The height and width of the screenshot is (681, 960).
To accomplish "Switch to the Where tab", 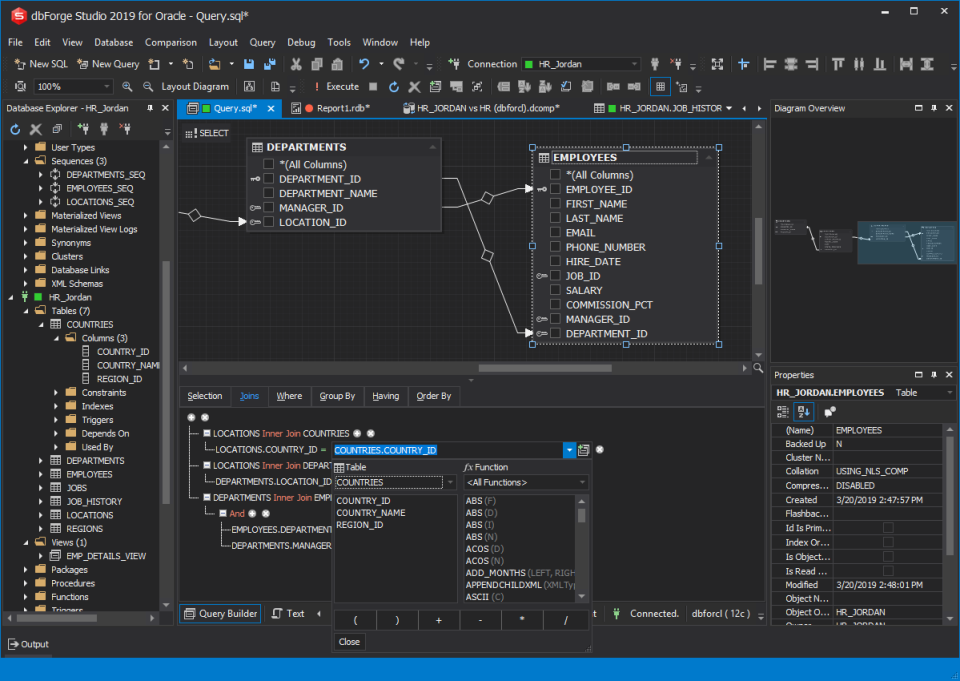I will 289,396.
